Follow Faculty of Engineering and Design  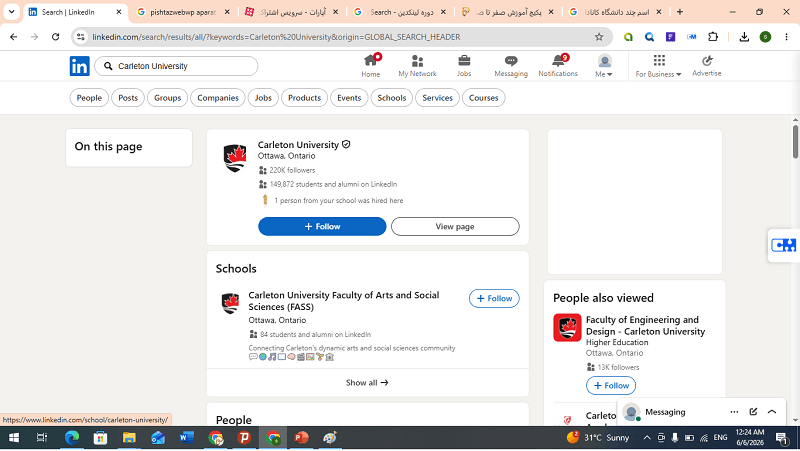[x=611, y=386]
